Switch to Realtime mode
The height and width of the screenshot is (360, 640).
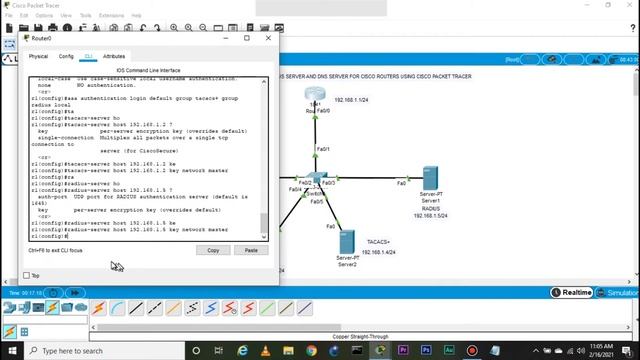[x=571, y=293]
